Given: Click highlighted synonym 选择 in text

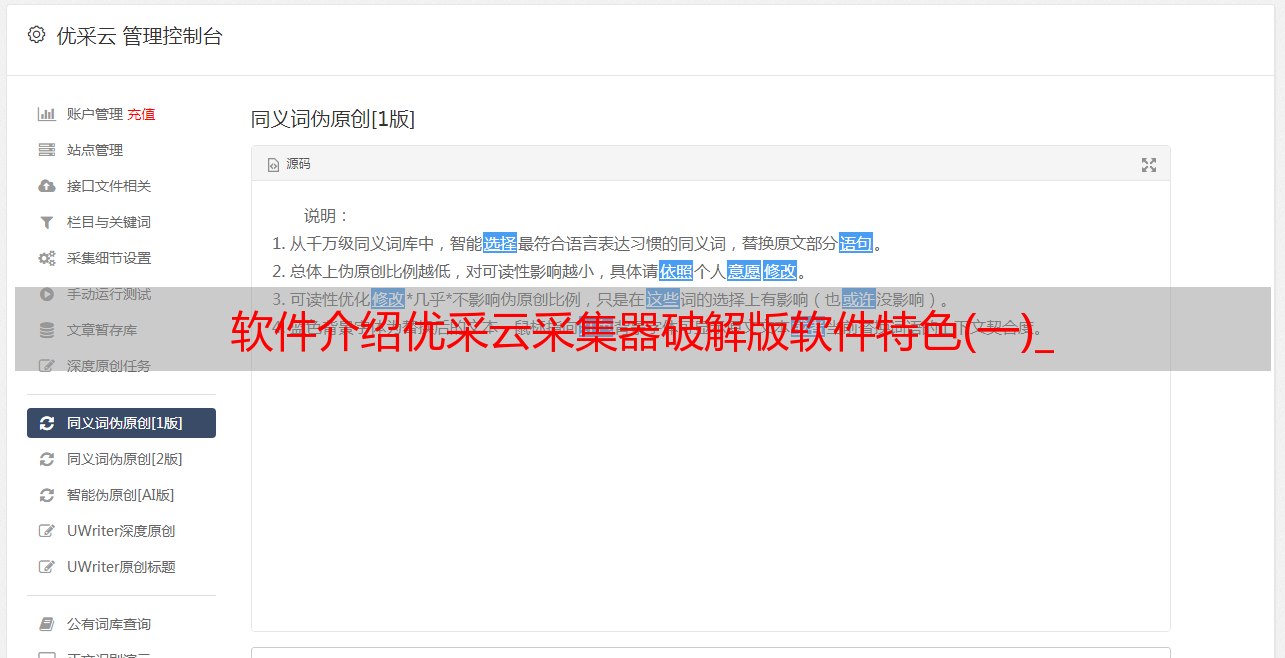Looking at the screenshot, I should (500, 243).
